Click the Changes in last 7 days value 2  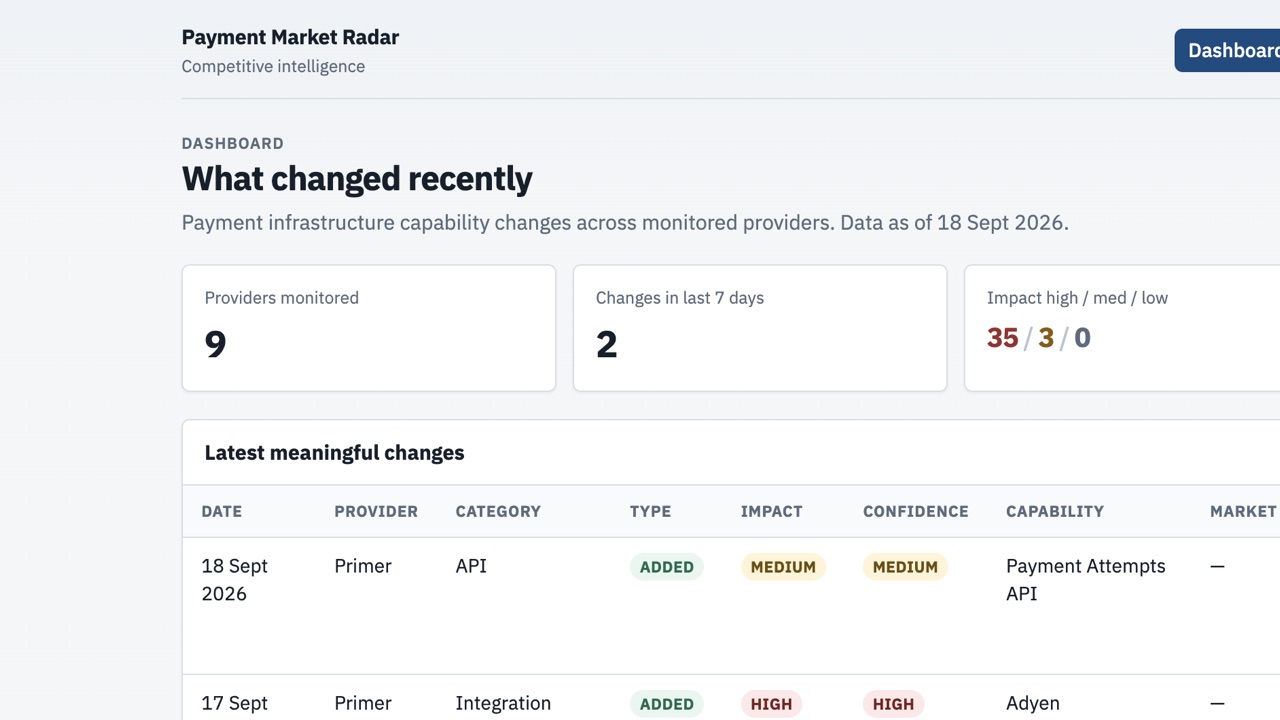pyautogui.click(x=606, y=344)
